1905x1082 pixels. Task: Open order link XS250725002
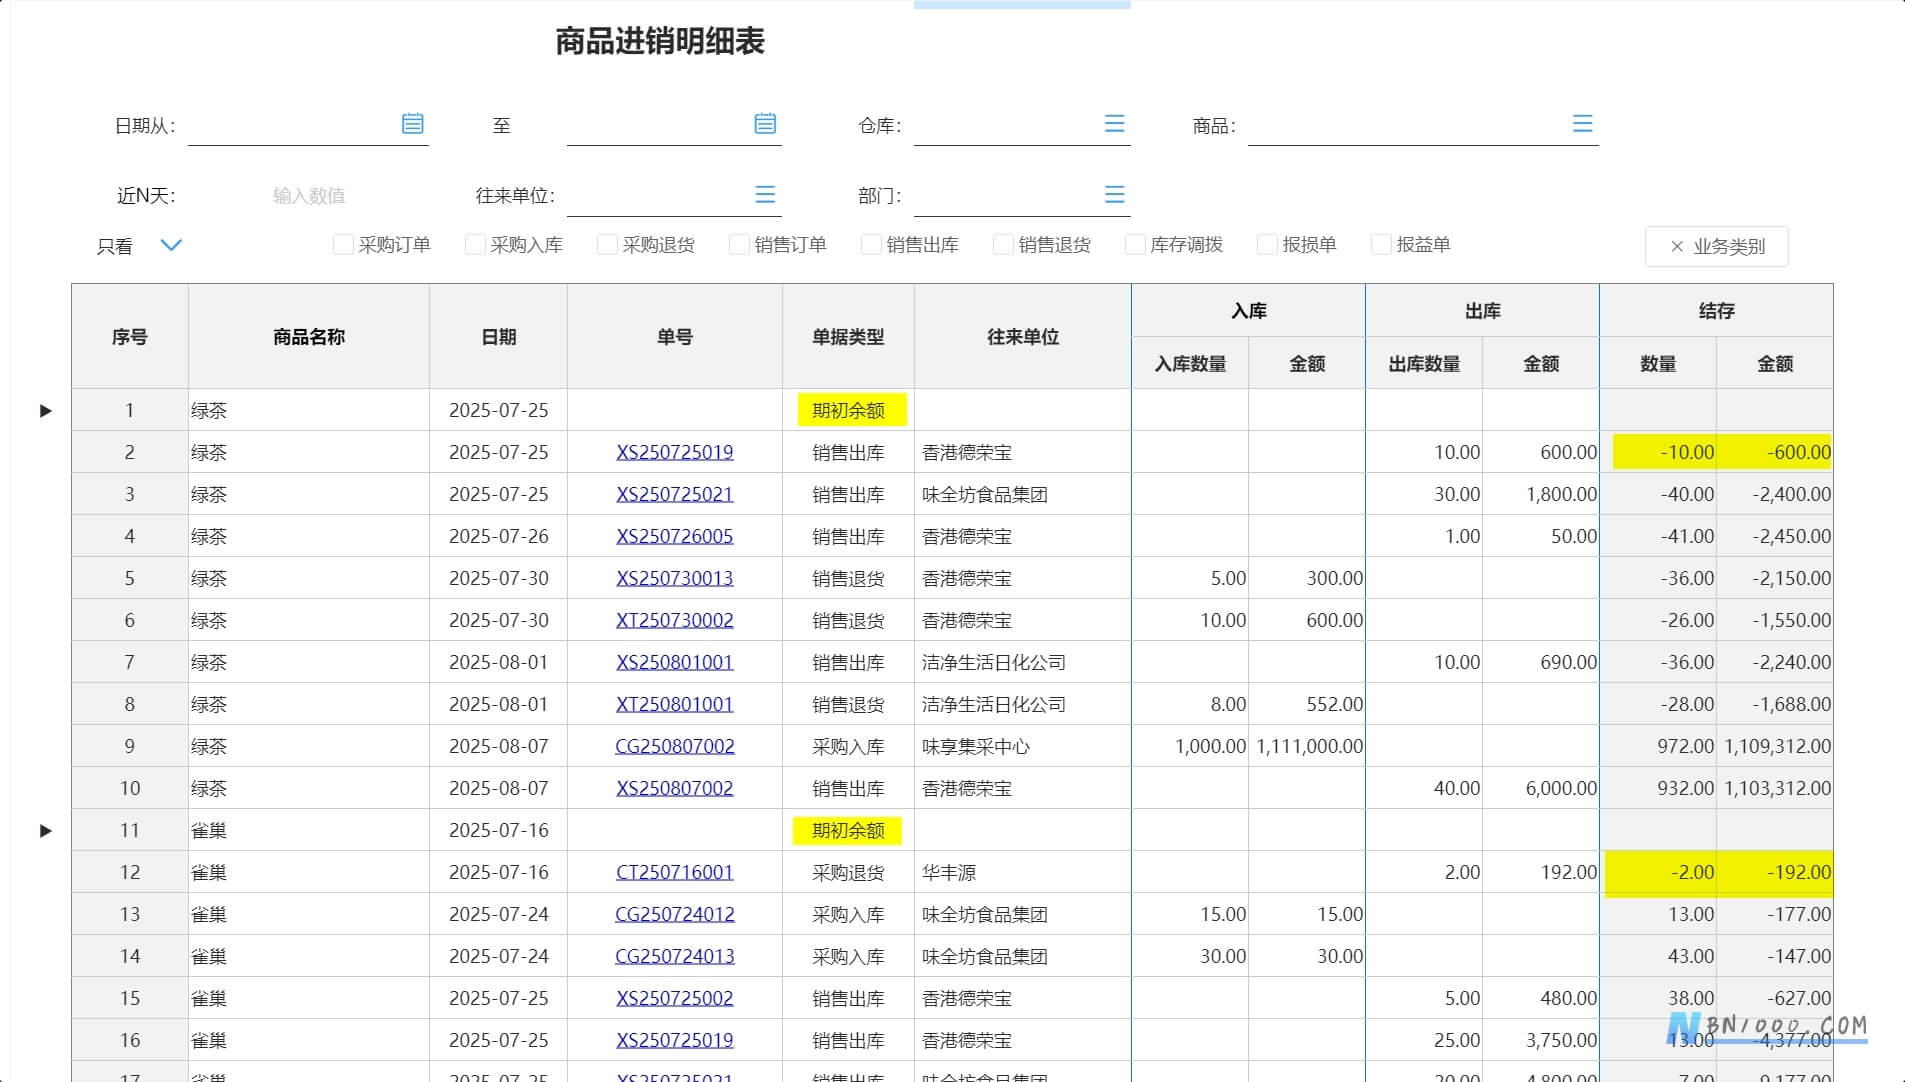pos(675,998)
